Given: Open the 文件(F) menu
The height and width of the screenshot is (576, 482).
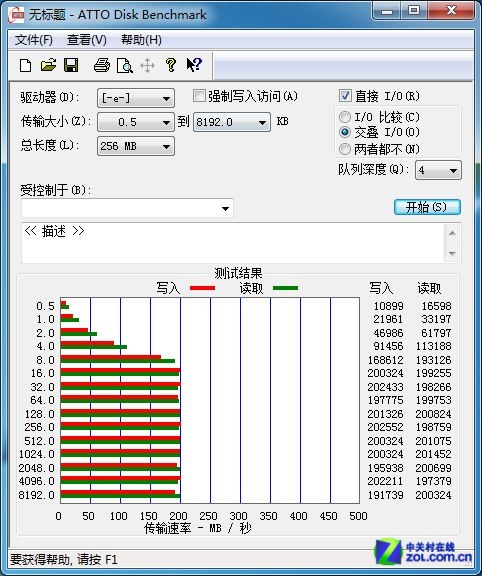Looking at the screenshot, I should click(33, 40).
